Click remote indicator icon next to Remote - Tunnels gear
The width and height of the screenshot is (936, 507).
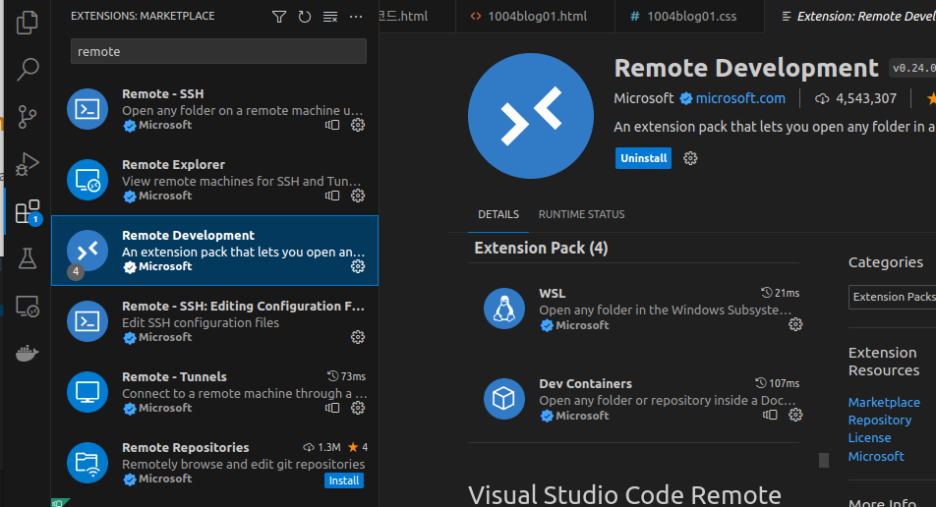(x=332, y=408)
